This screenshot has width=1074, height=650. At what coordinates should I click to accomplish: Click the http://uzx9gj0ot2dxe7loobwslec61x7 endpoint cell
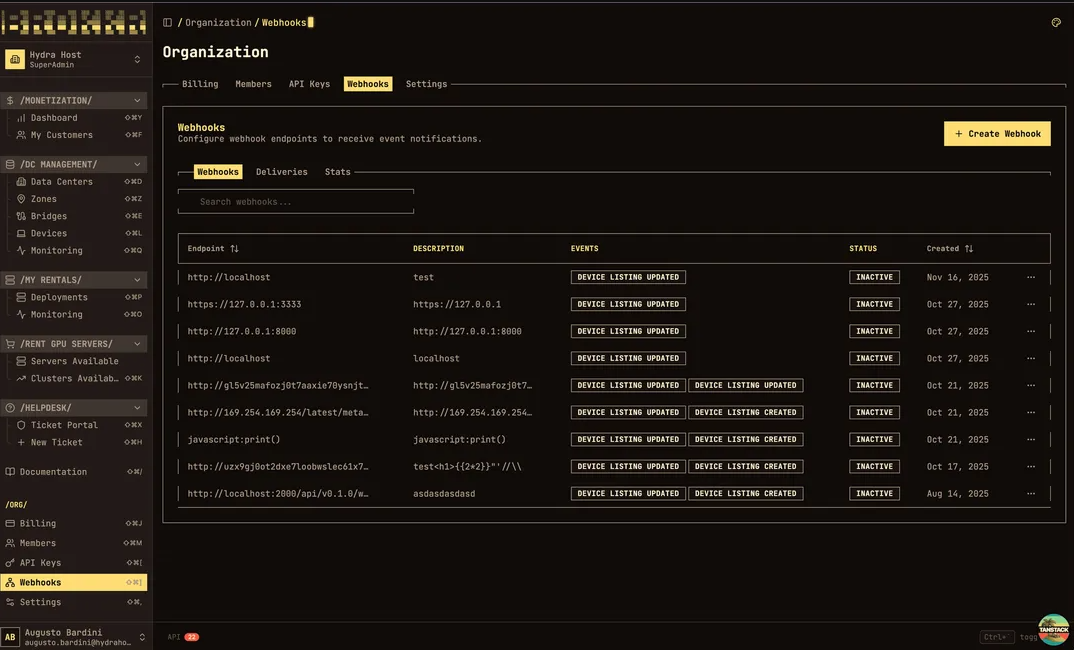[x=277, y=466]
